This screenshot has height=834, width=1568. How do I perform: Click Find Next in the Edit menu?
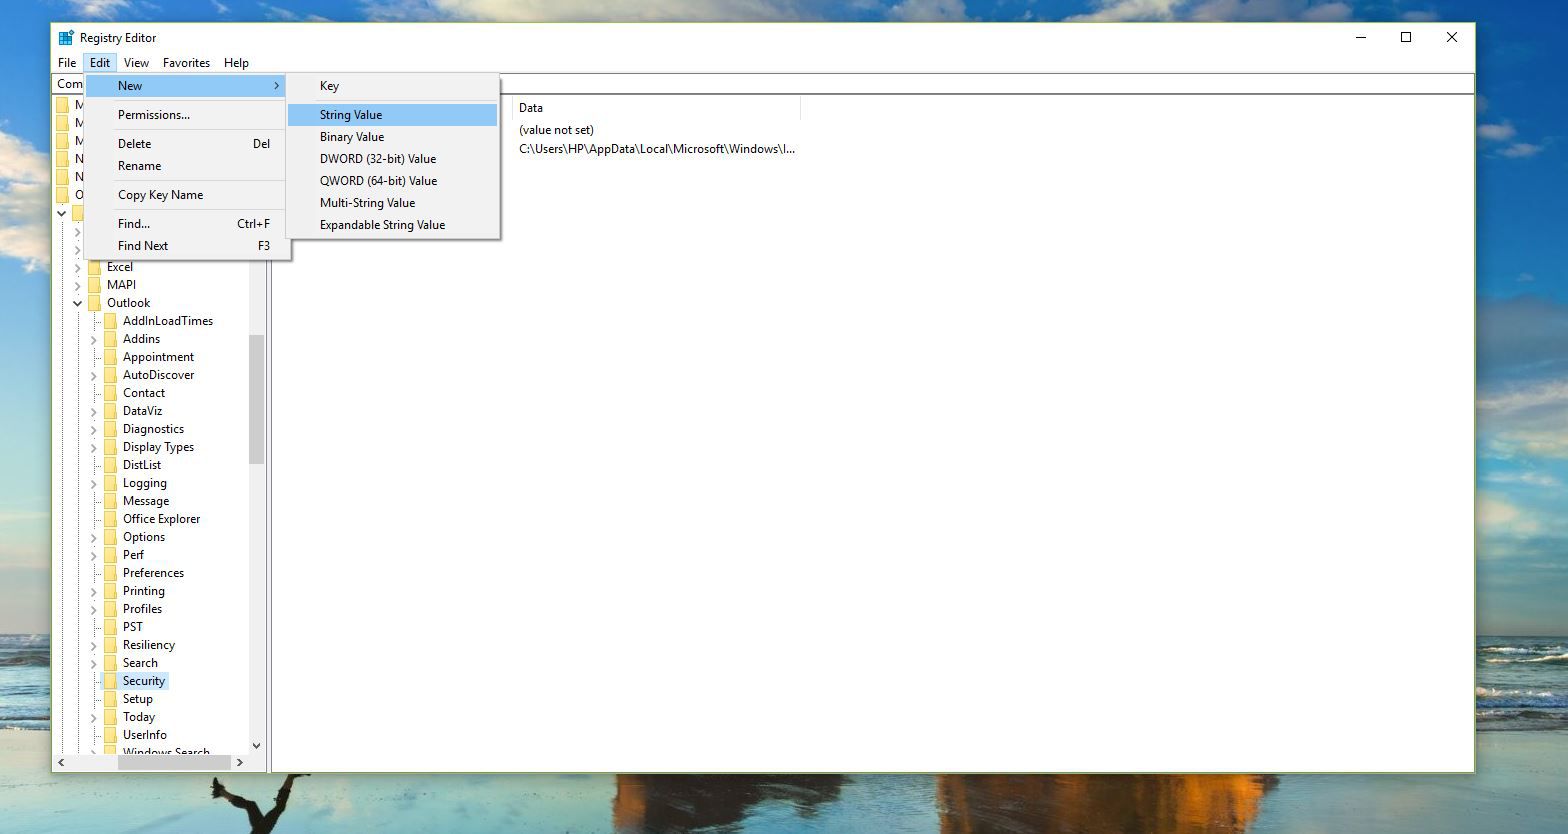tap(186, 246)
